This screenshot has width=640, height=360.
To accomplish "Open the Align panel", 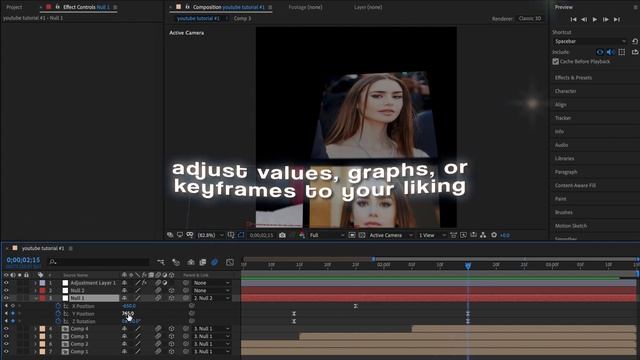I will (560, 104).
